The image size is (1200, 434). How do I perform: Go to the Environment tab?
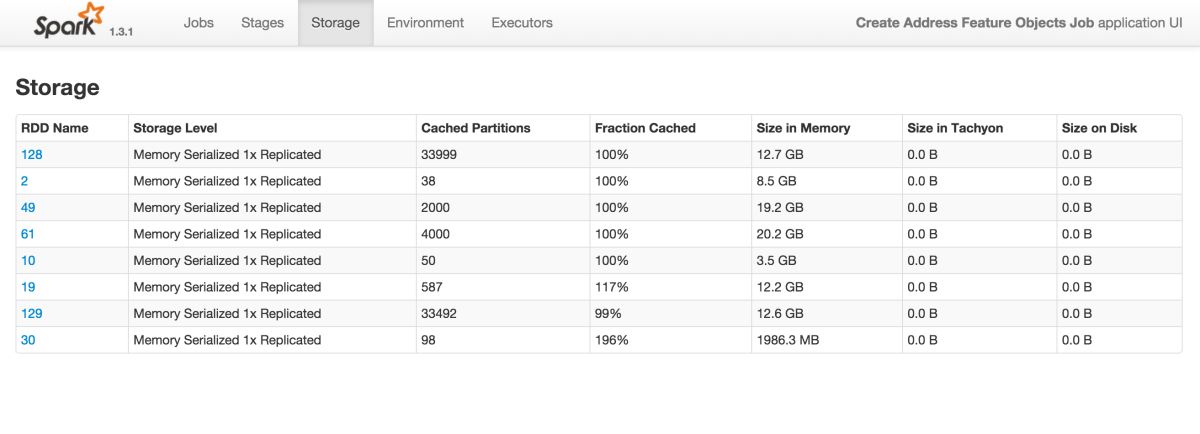point(425,22)
